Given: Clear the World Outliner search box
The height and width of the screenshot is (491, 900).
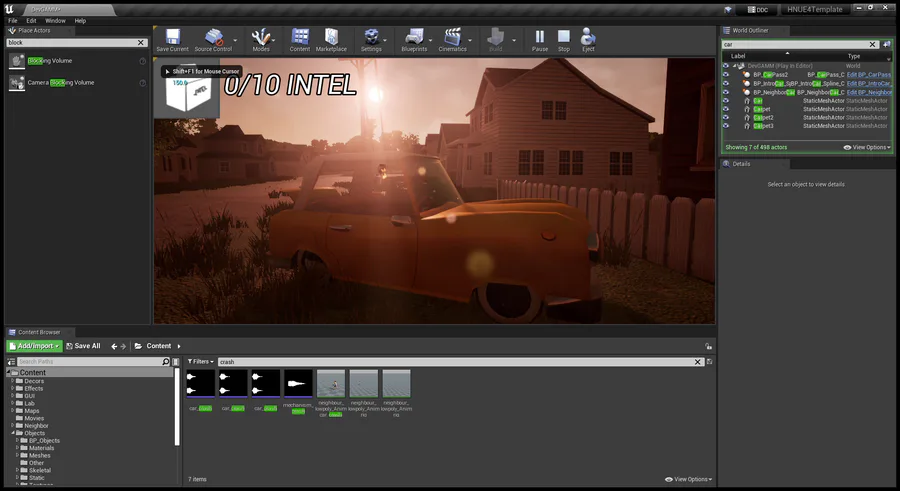Looking at the screenshot, I should click(872, 44).
